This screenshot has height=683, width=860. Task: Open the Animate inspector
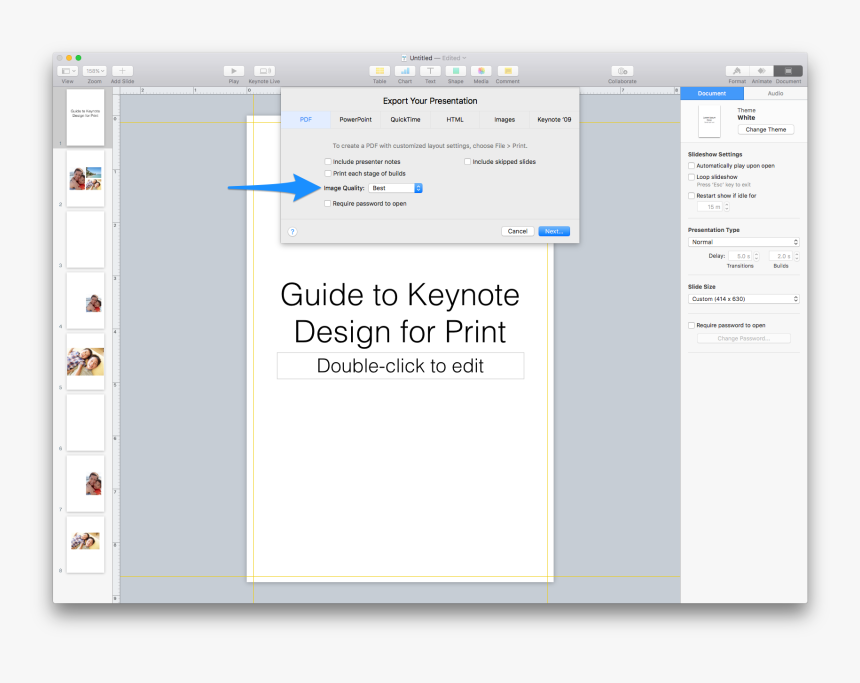(761, 71)
